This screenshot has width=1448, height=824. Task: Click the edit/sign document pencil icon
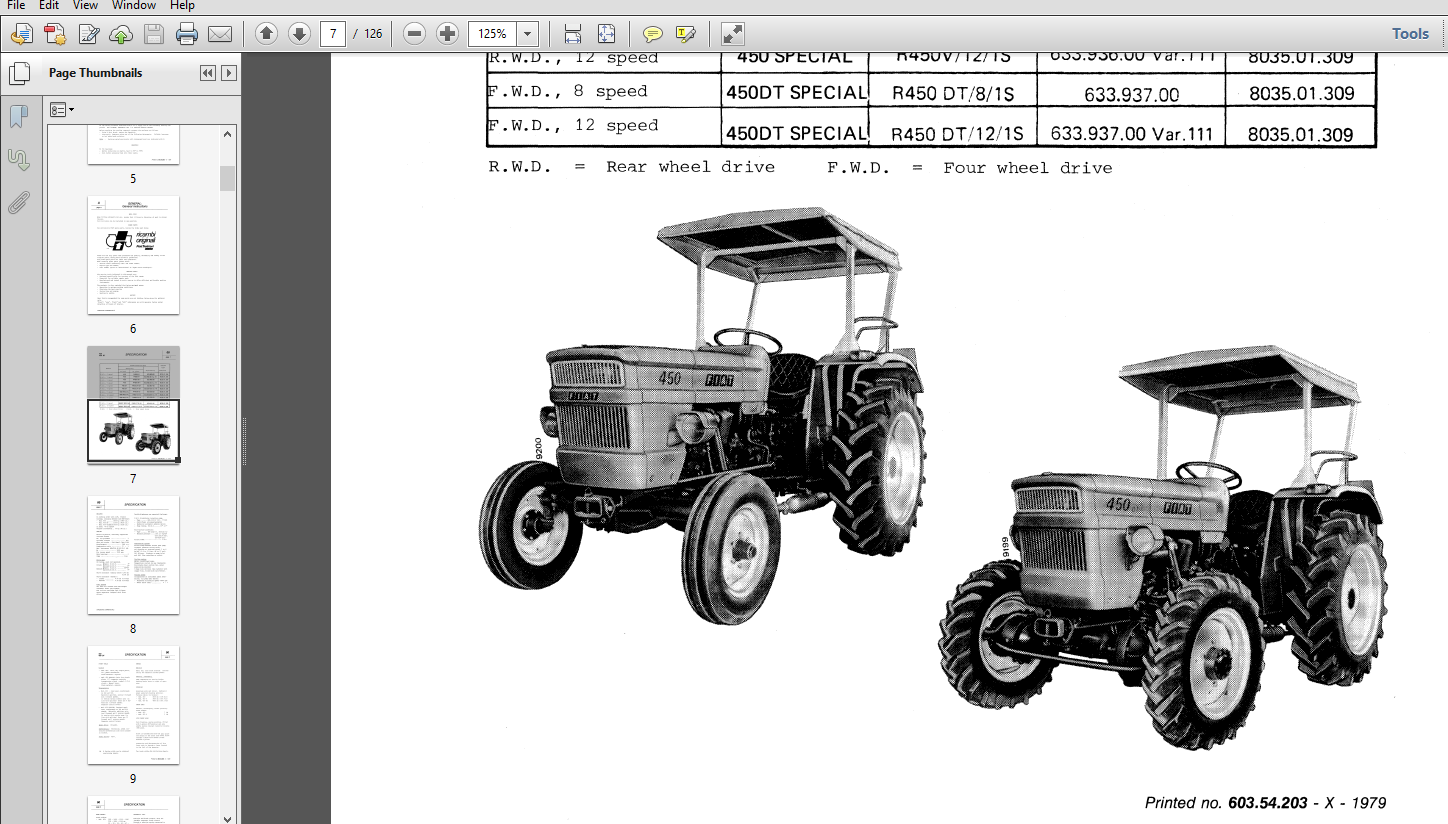coord(88,34)
